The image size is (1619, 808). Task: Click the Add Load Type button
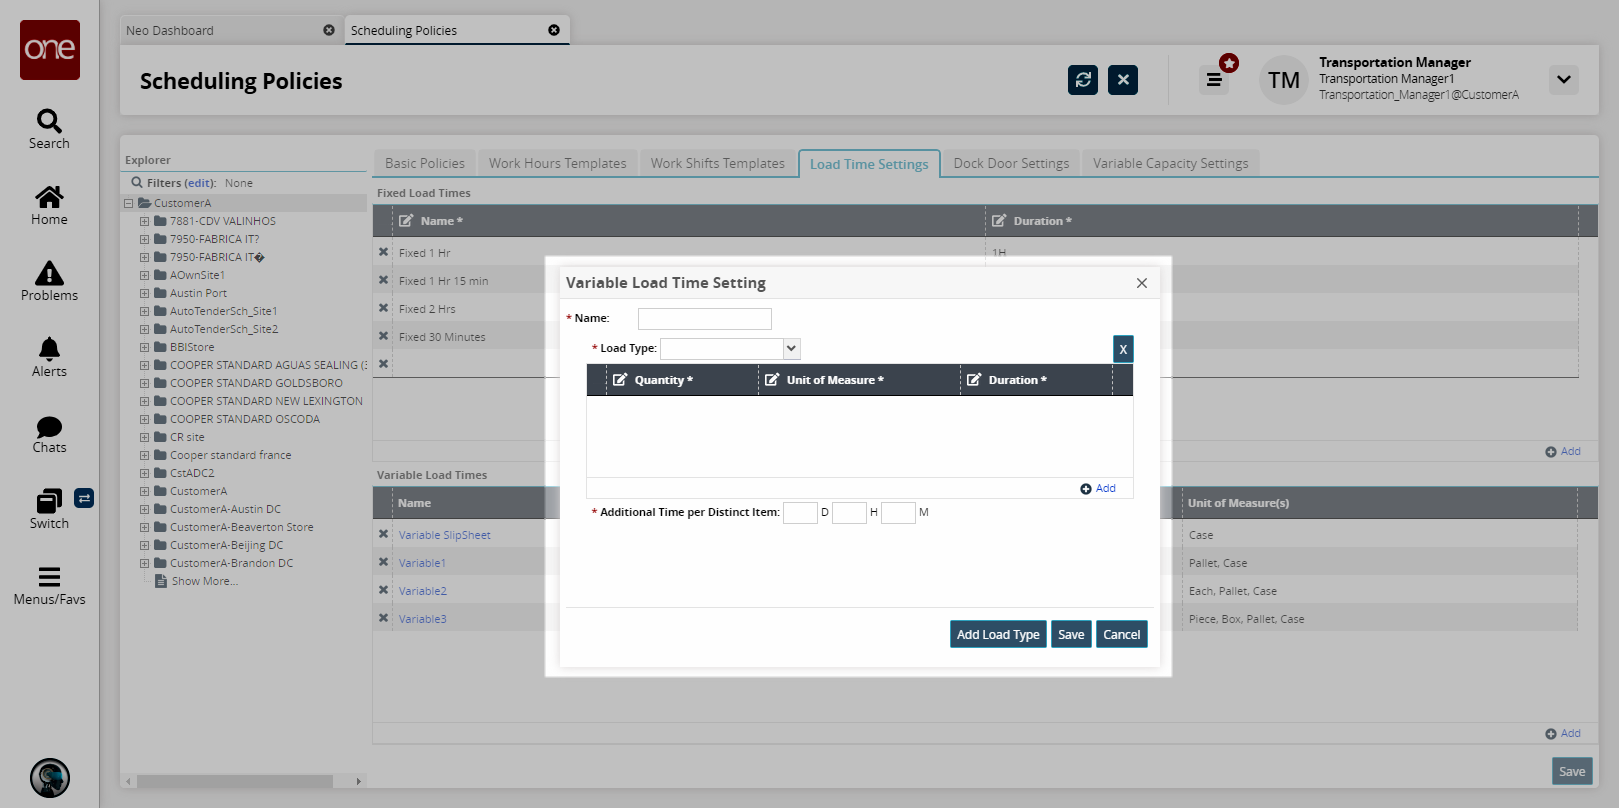coord(997,634)
